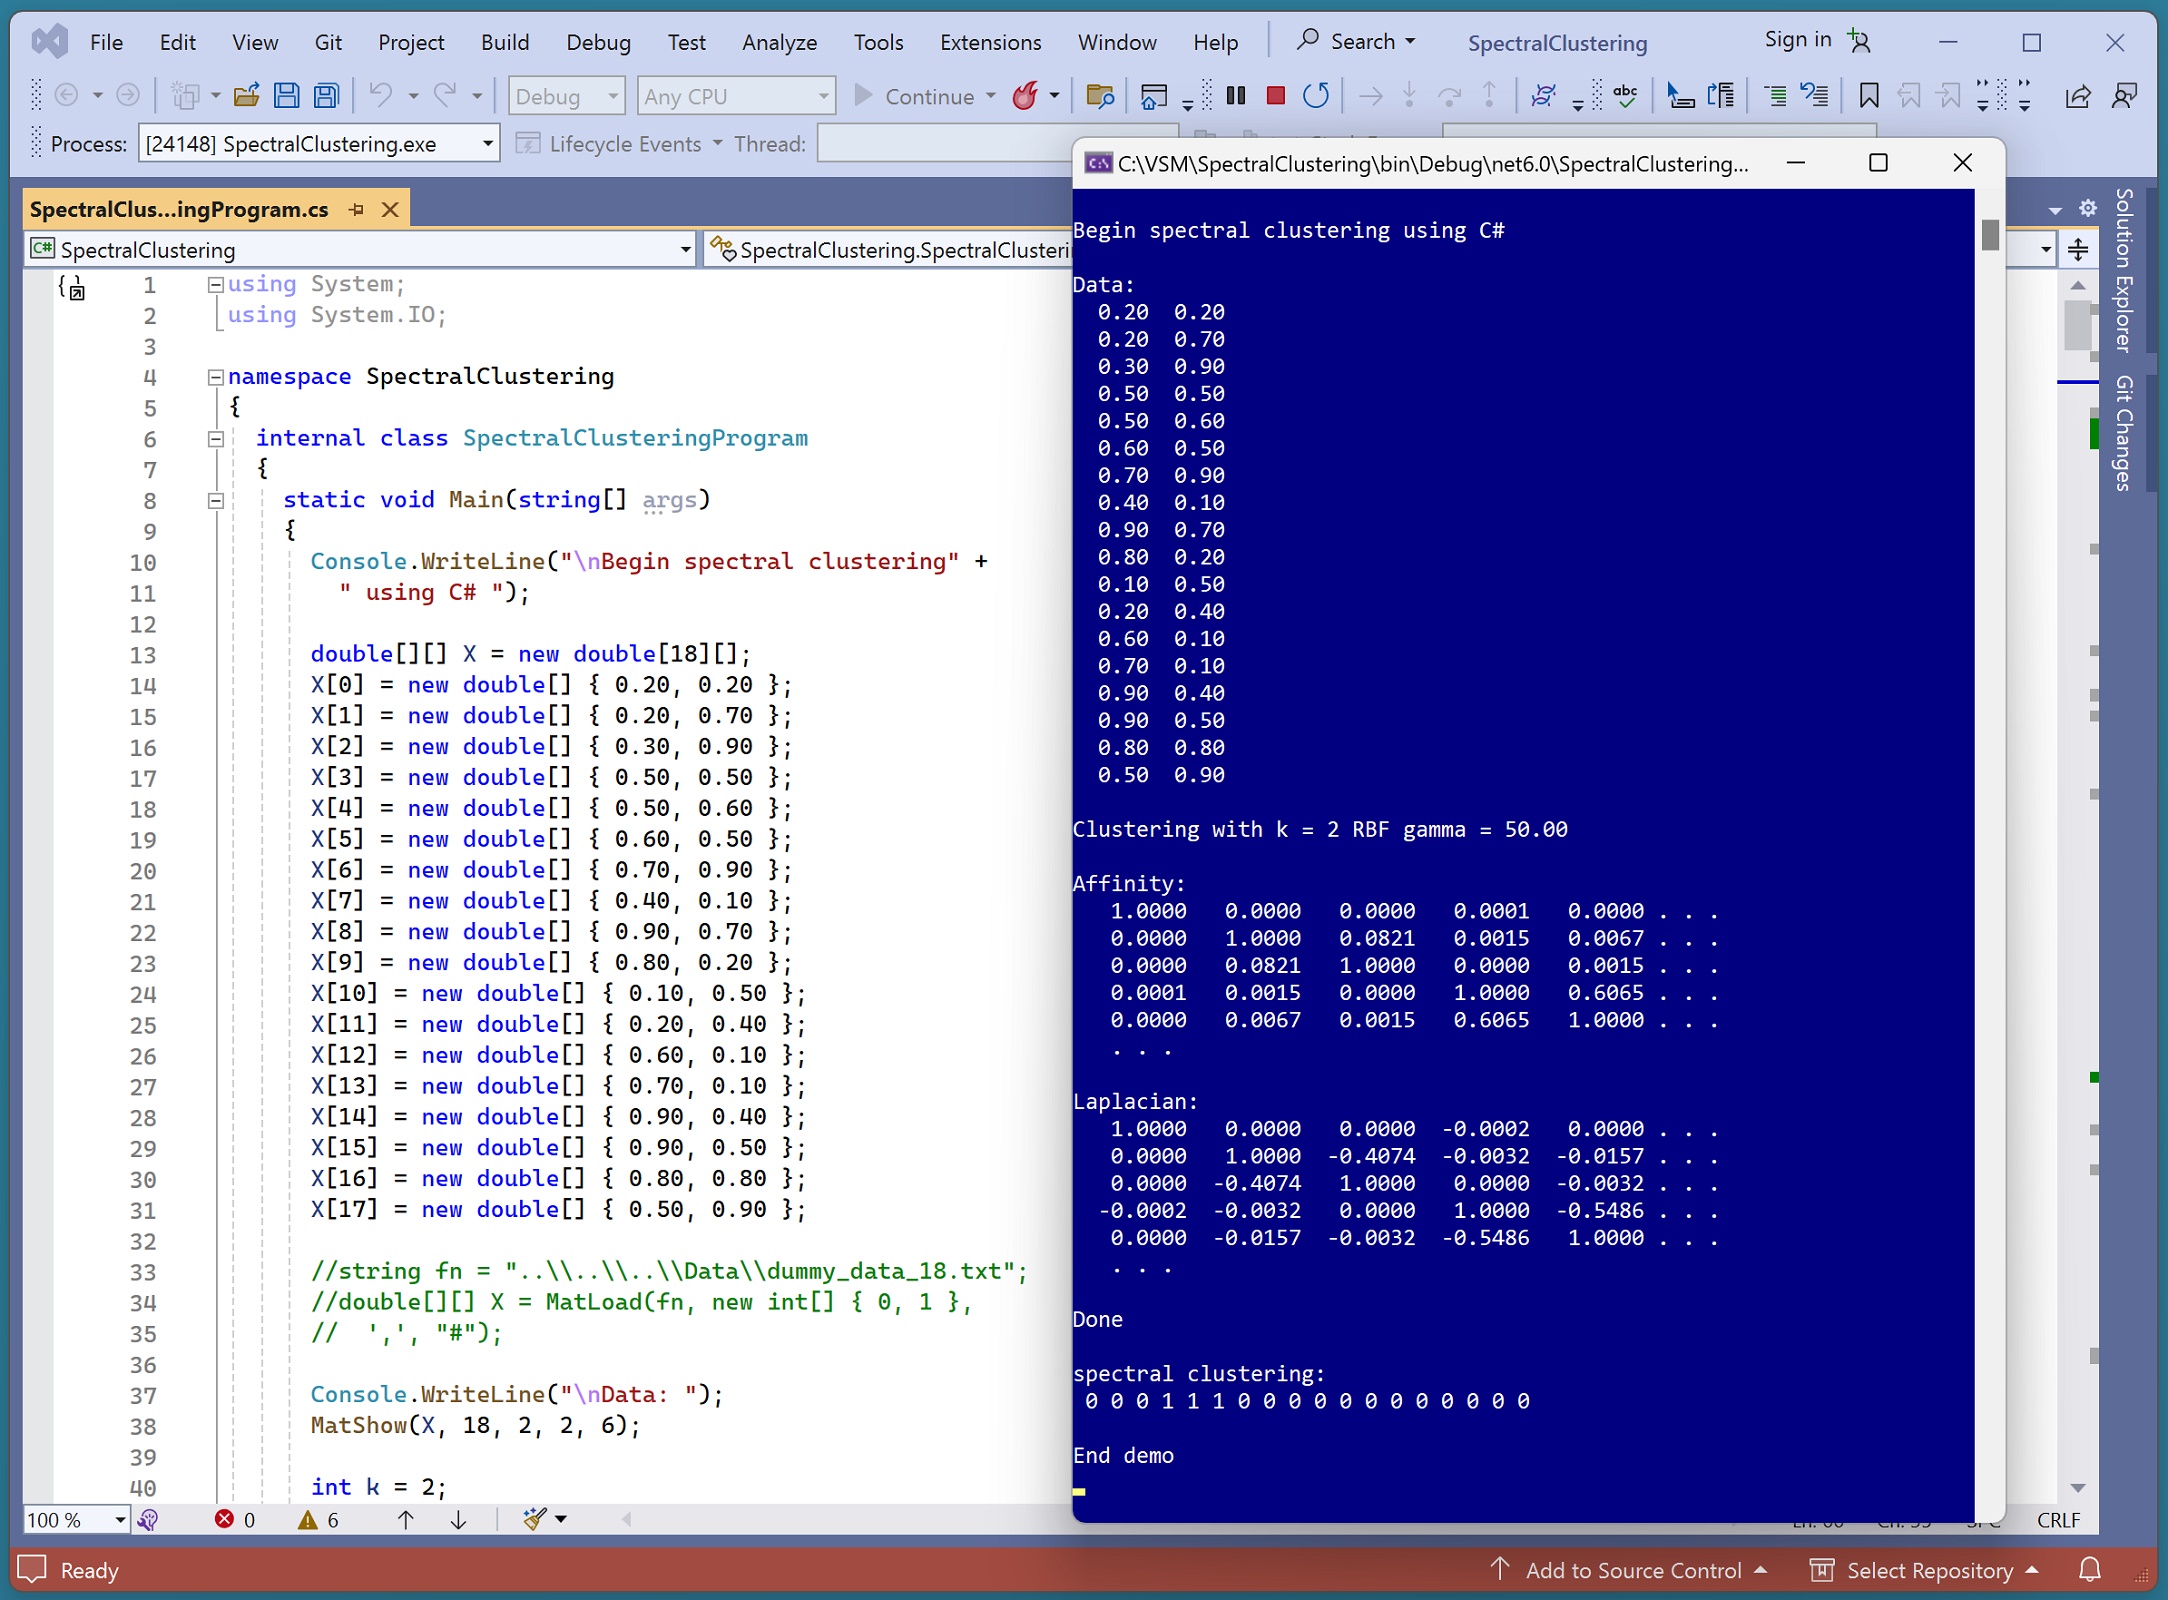The image size is (2168, 1600).
Task: Collapse the namespace SpectralClustering outline block
Action: tap(215, 377)
